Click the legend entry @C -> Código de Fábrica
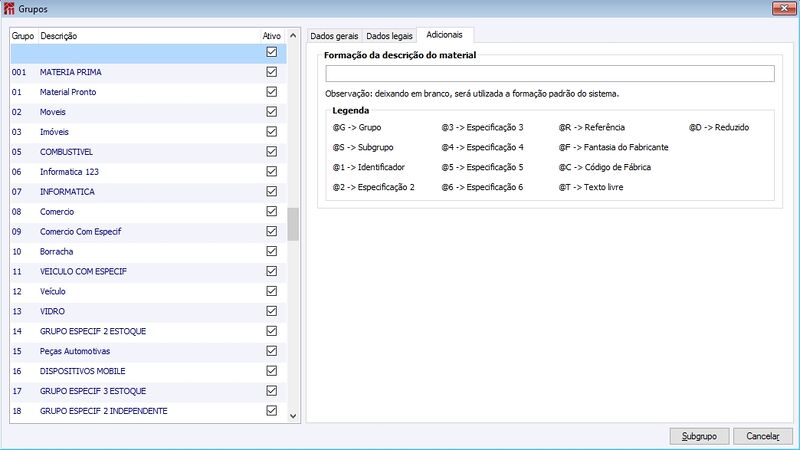Viewport: 800px width, 450px height. click(605, 167)
